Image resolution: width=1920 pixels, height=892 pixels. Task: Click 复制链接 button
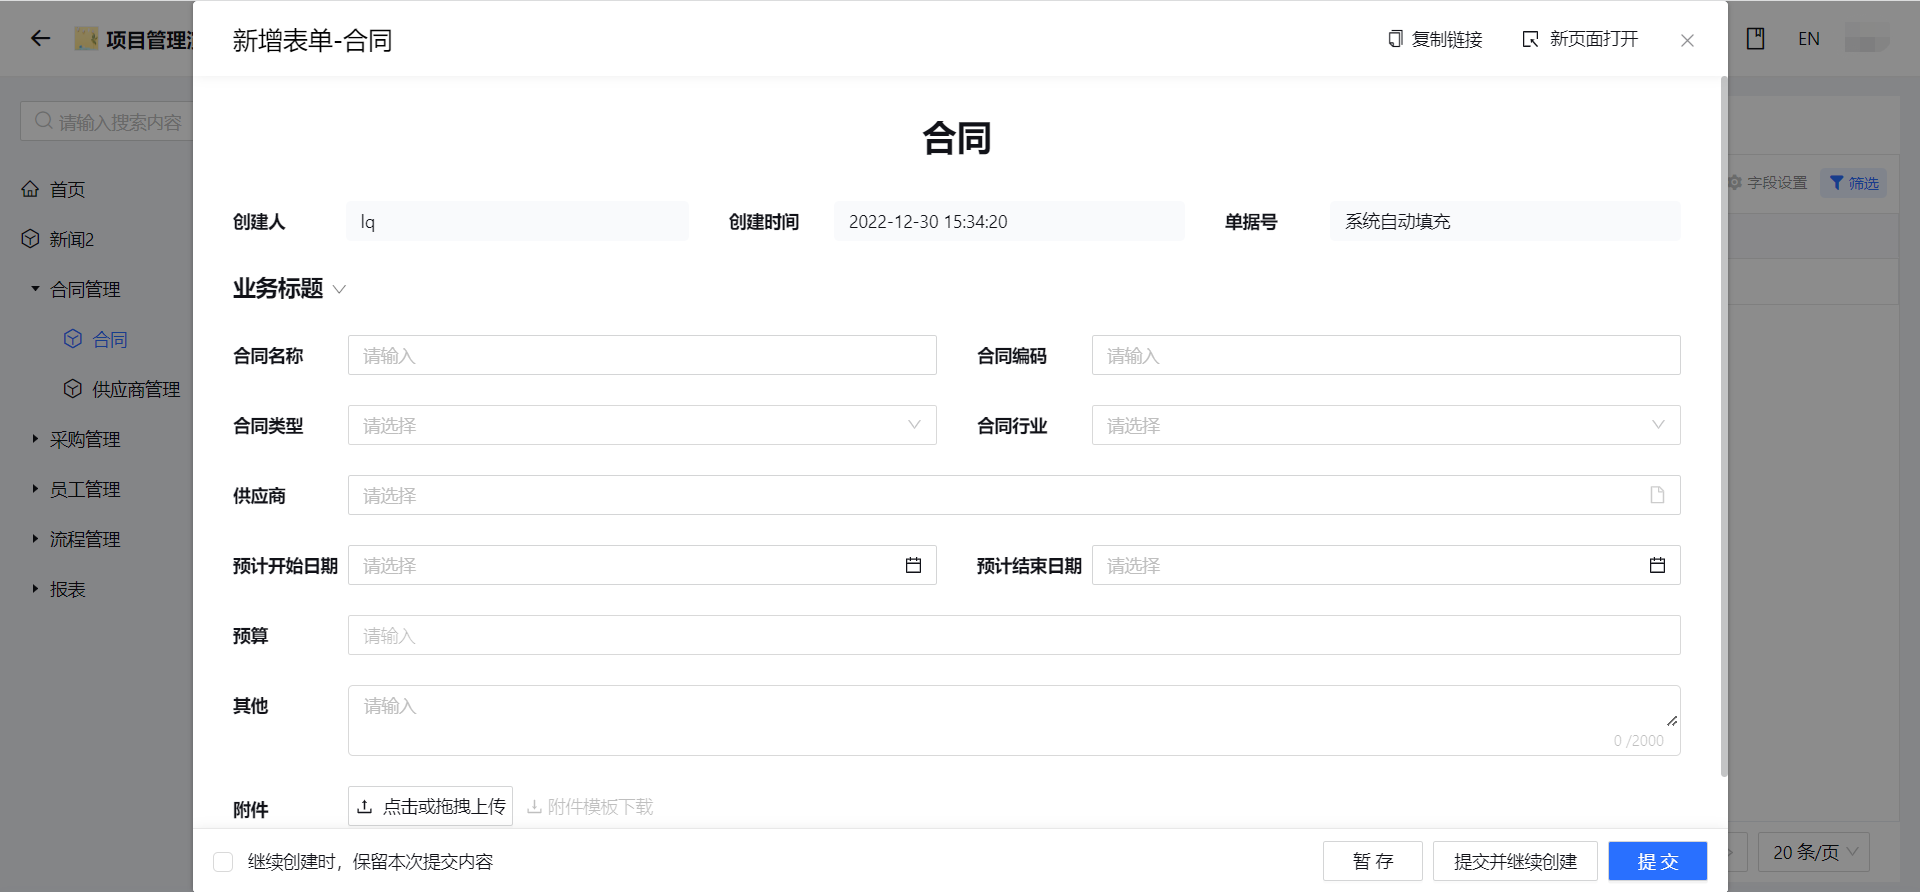[1435, 39]
